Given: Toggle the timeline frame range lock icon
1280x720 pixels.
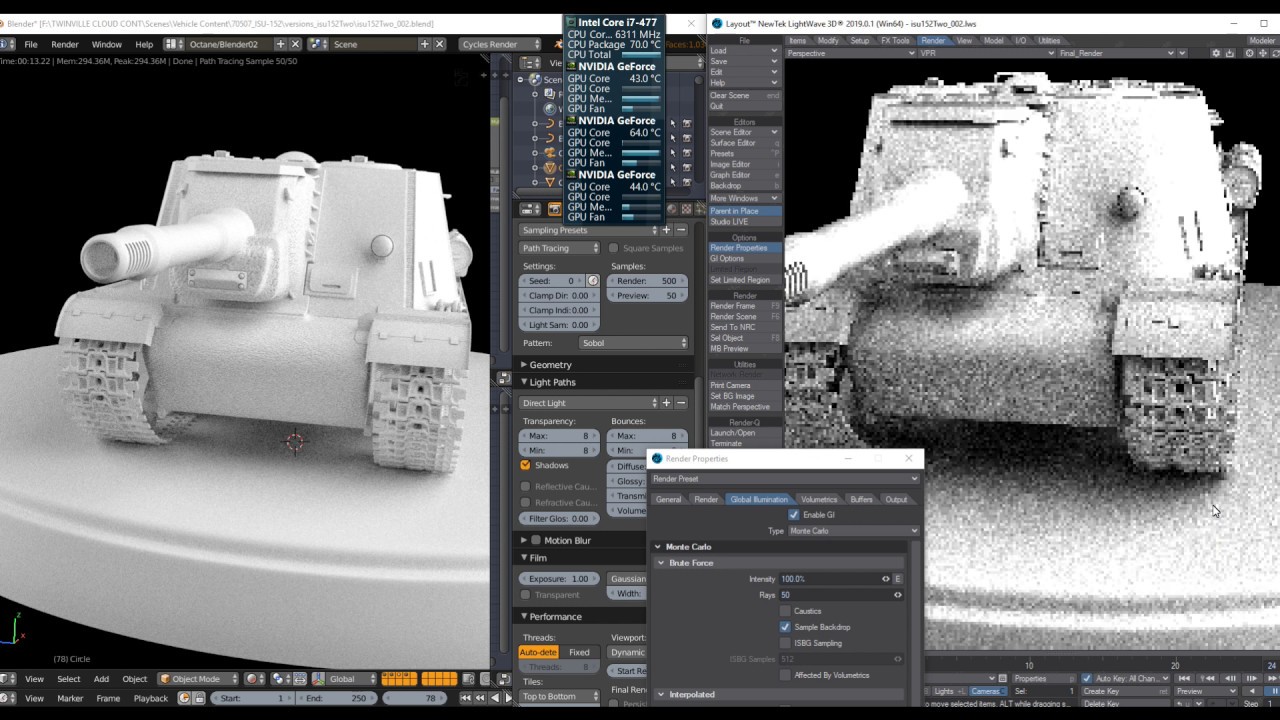Looking at the screenshot, I should click(x=199, y=698).
